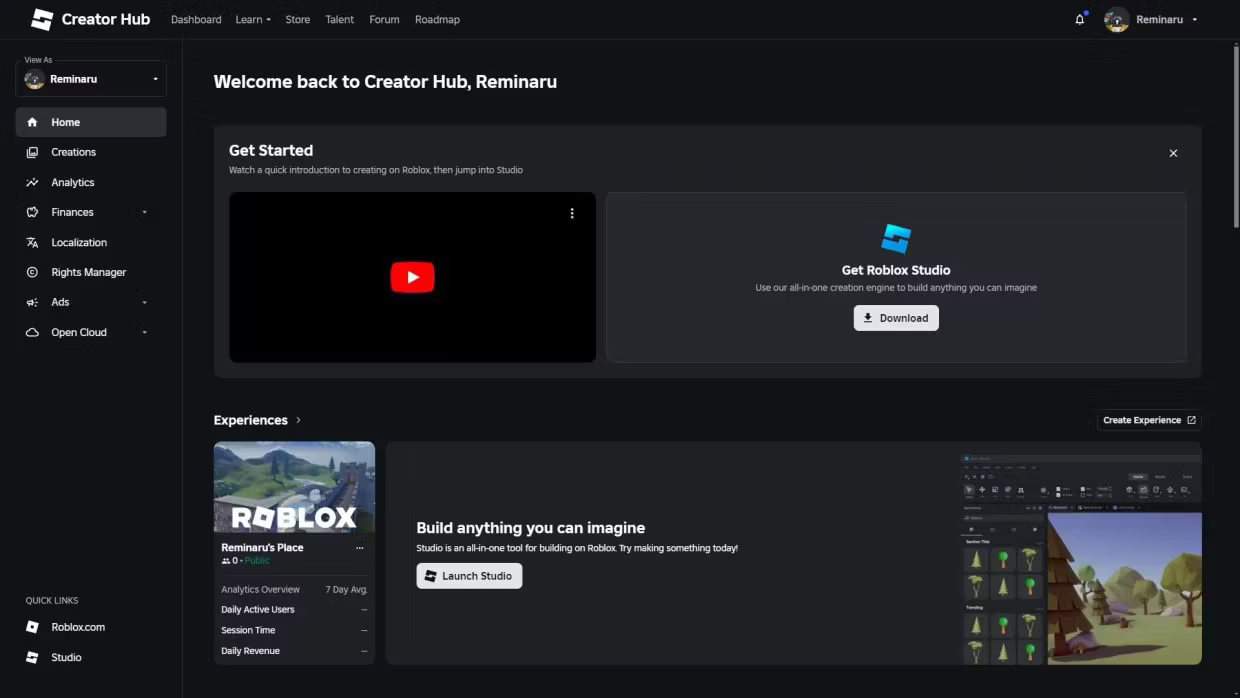Open the View As Reminaru dropdown

coord(91,79)
